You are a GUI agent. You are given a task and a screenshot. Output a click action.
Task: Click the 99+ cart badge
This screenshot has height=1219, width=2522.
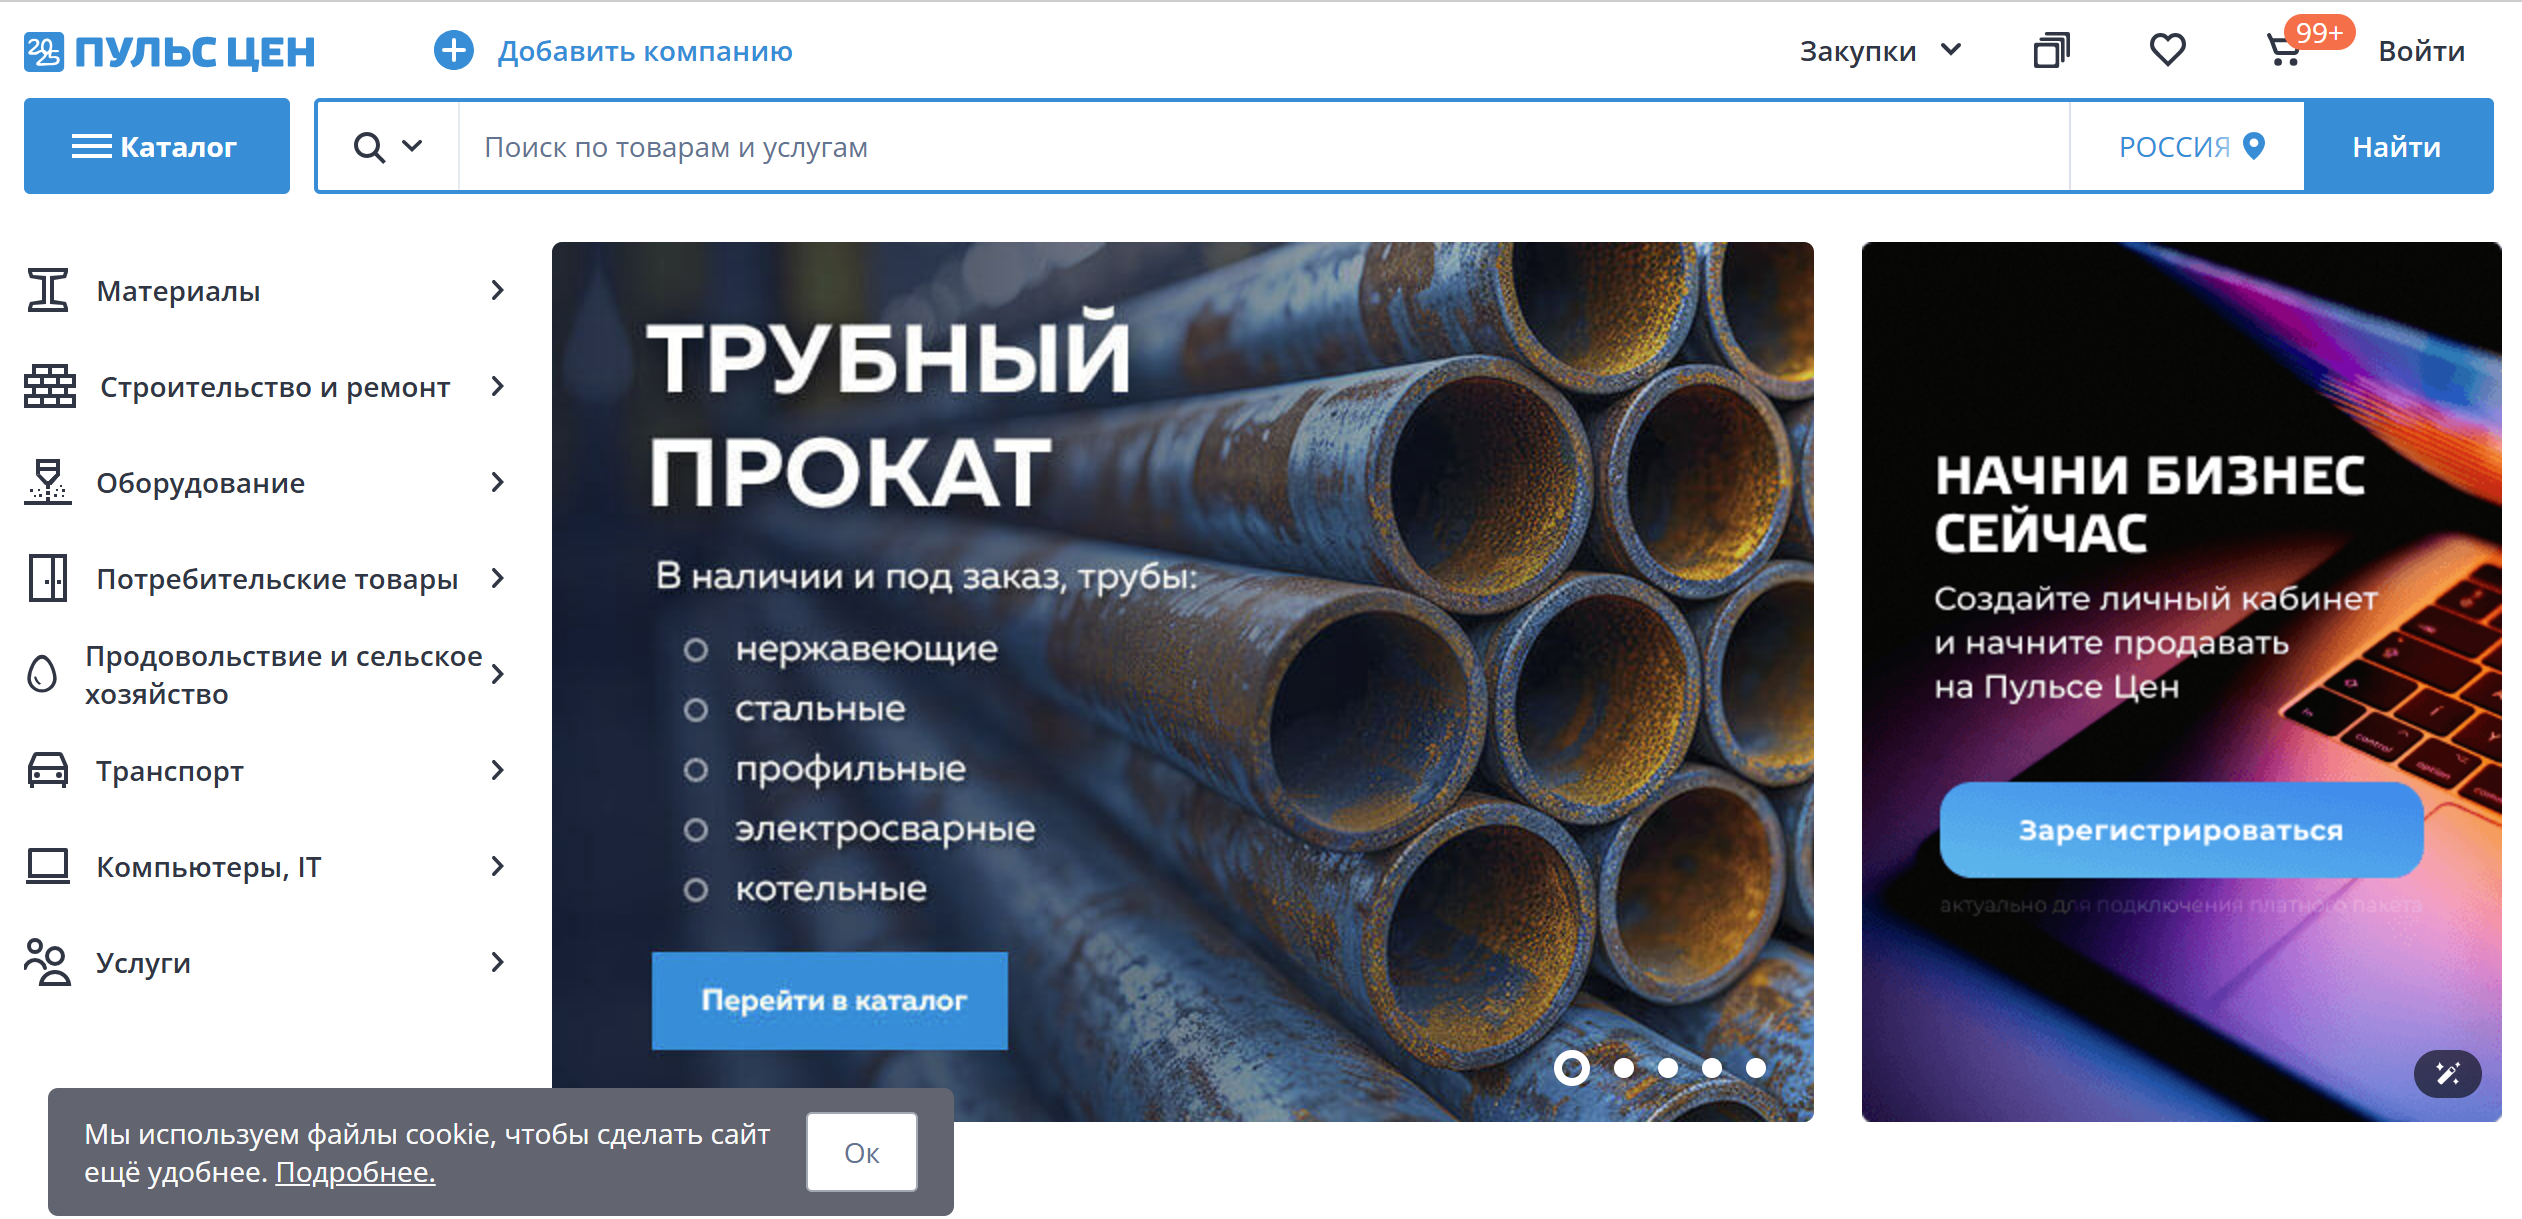2320,33
